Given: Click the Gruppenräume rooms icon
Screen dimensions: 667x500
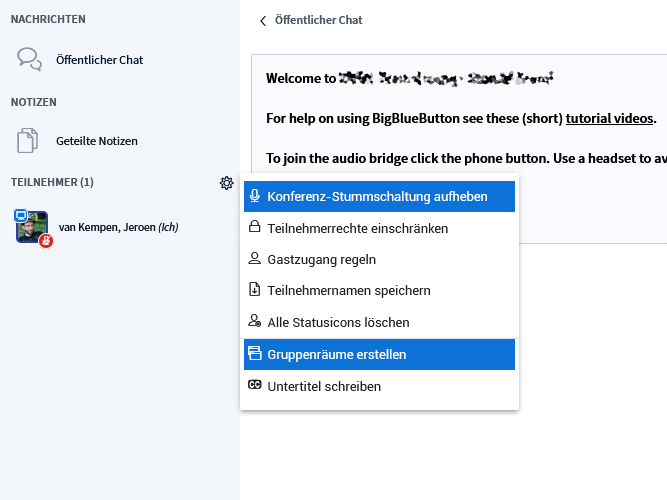Looking at the screenshot, I should click(x=255, y=354).
